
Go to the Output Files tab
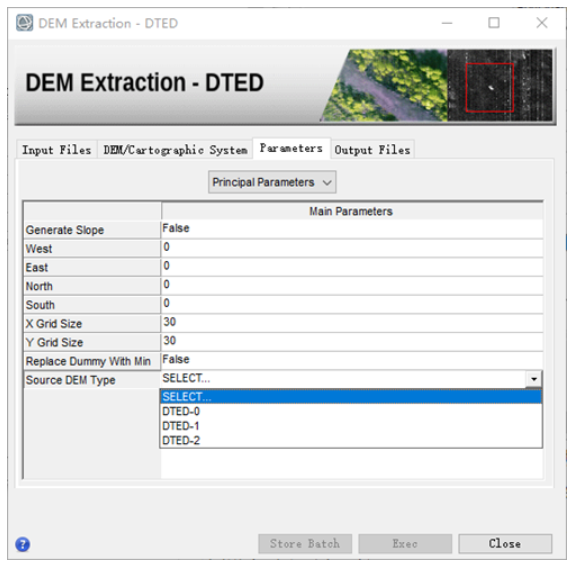(372, 150)
